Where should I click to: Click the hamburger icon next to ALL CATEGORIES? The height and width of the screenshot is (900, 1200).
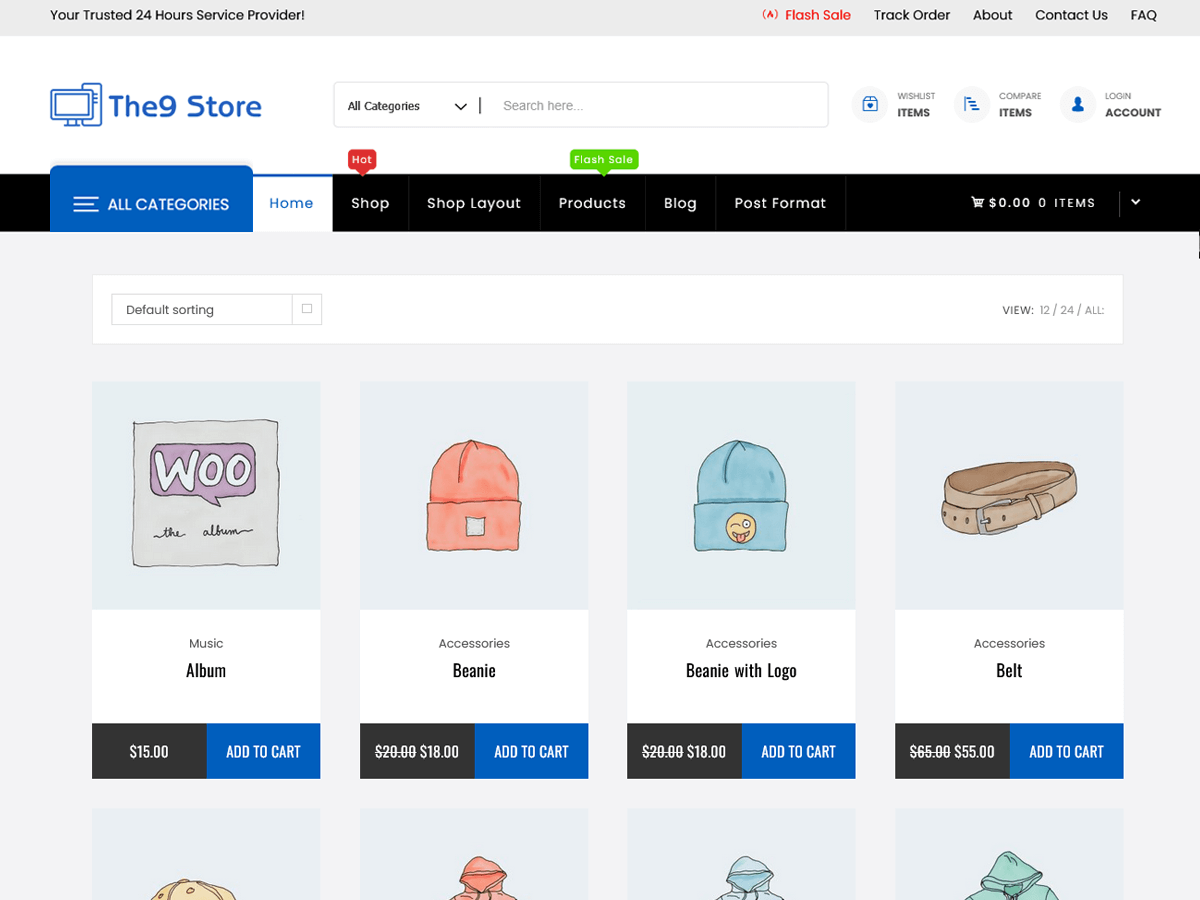click(x=85, y=203)
